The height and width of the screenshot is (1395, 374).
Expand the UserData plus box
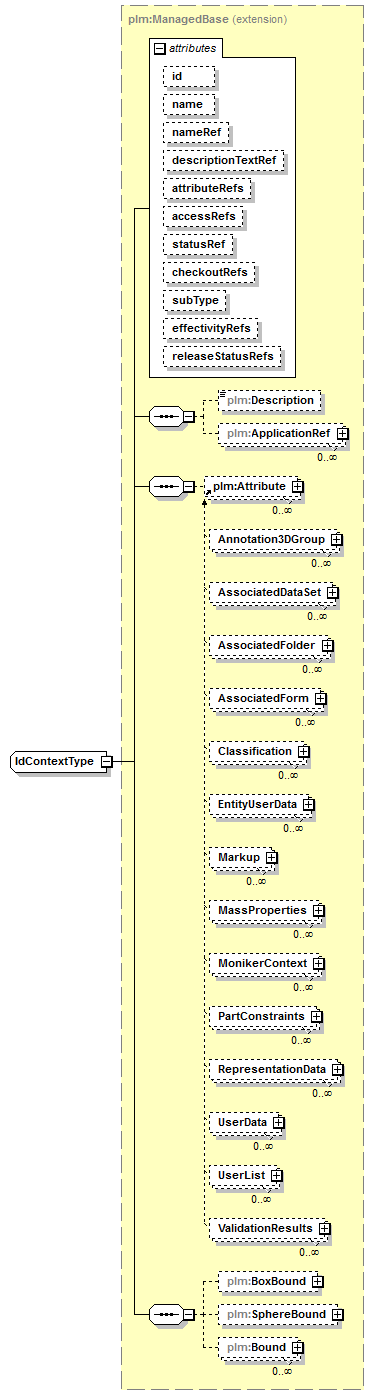278,1122
